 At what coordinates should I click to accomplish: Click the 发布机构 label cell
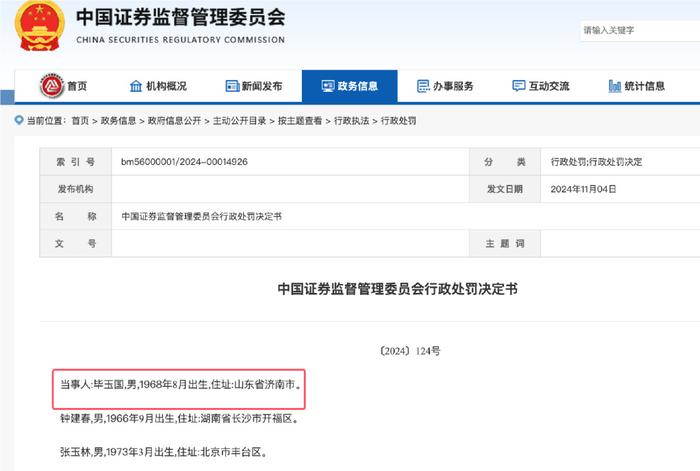pyautogui.click(x=75, y=189)
